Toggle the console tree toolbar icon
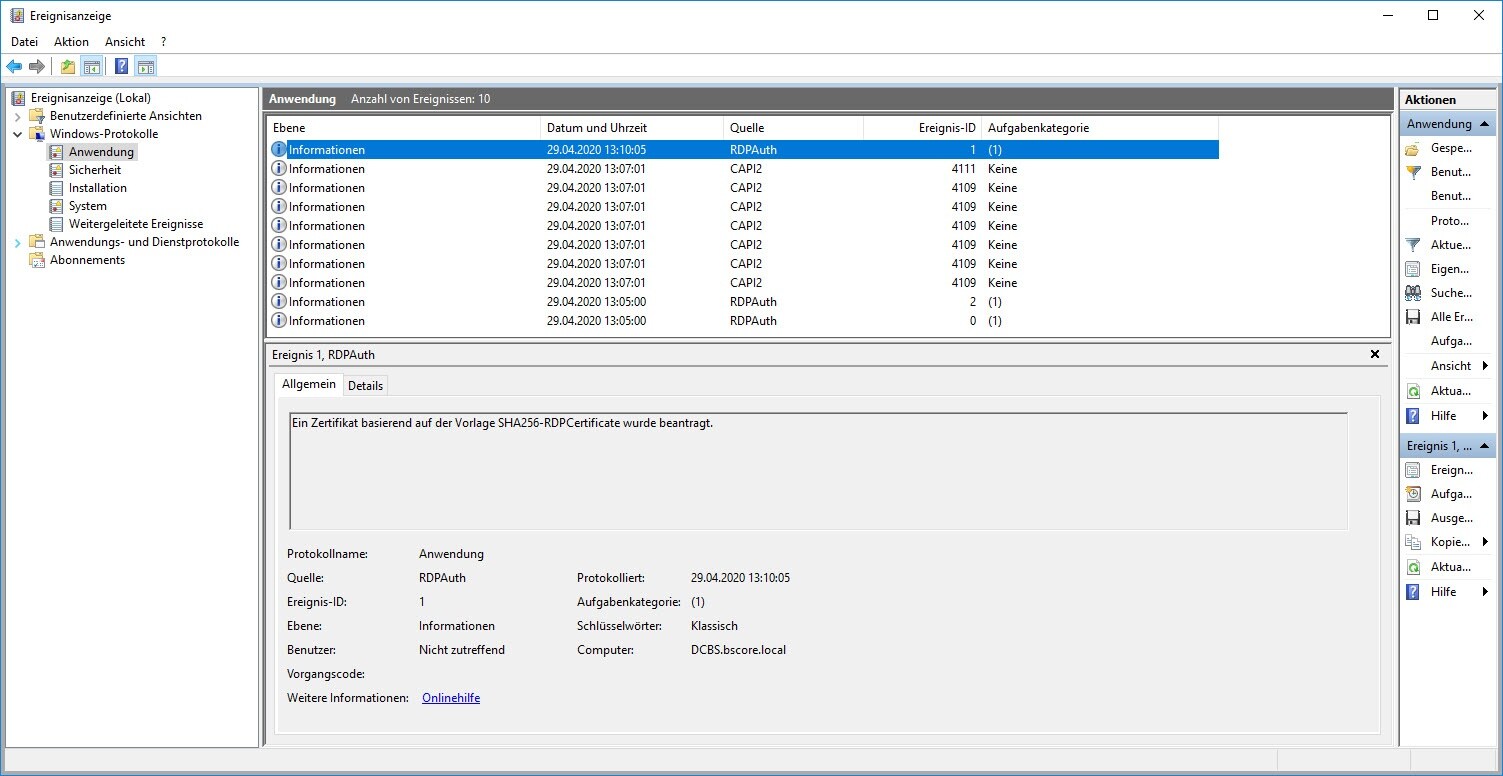Screen dimensions: 1503x776 (91, 67)
